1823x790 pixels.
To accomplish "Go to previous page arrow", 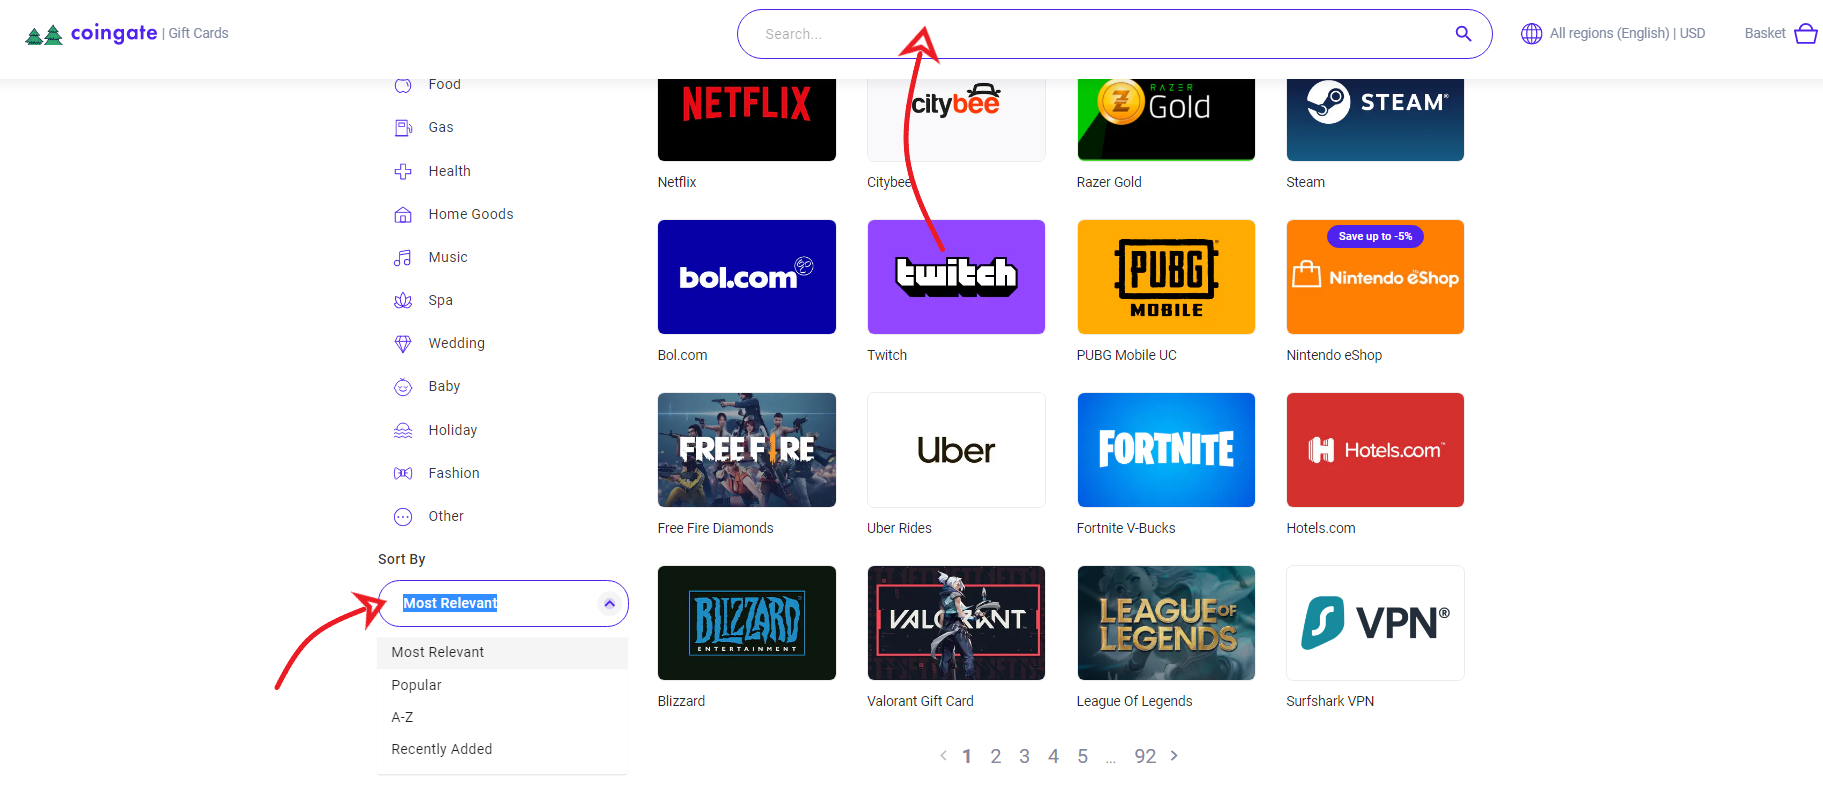I will coord(943,756).
